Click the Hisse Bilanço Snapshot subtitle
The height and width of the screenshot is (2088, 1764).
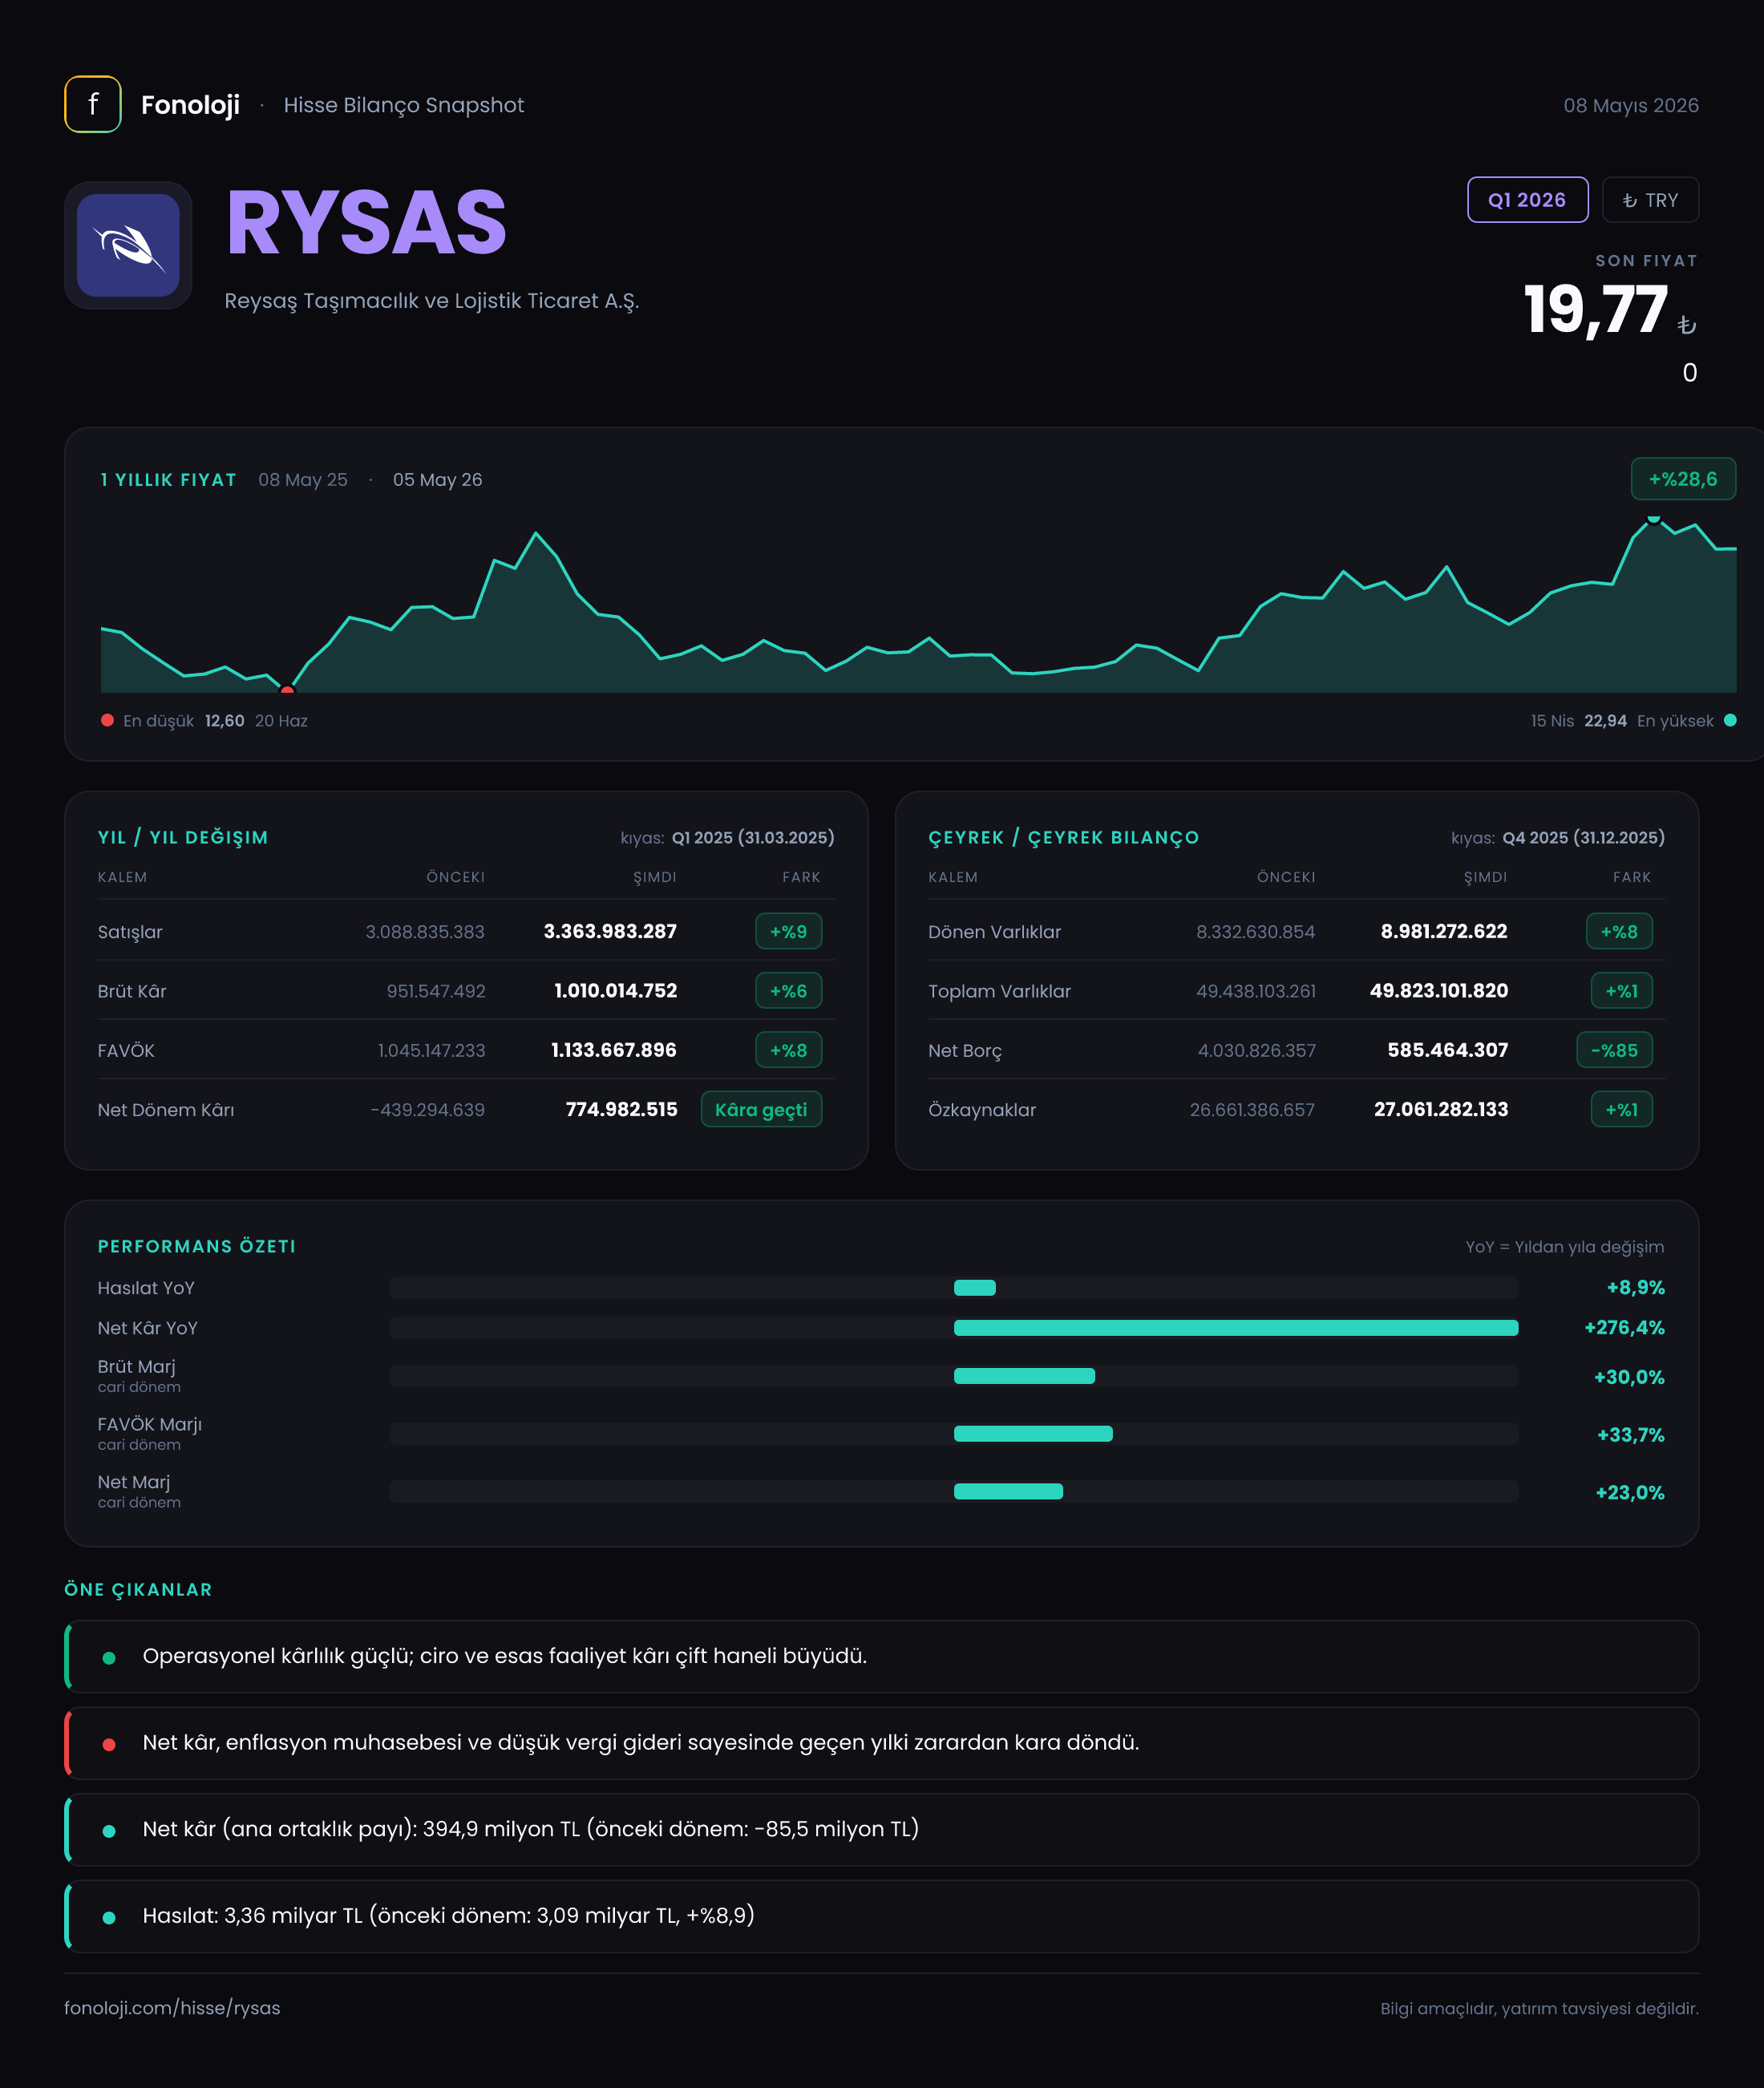pos(403,105)
